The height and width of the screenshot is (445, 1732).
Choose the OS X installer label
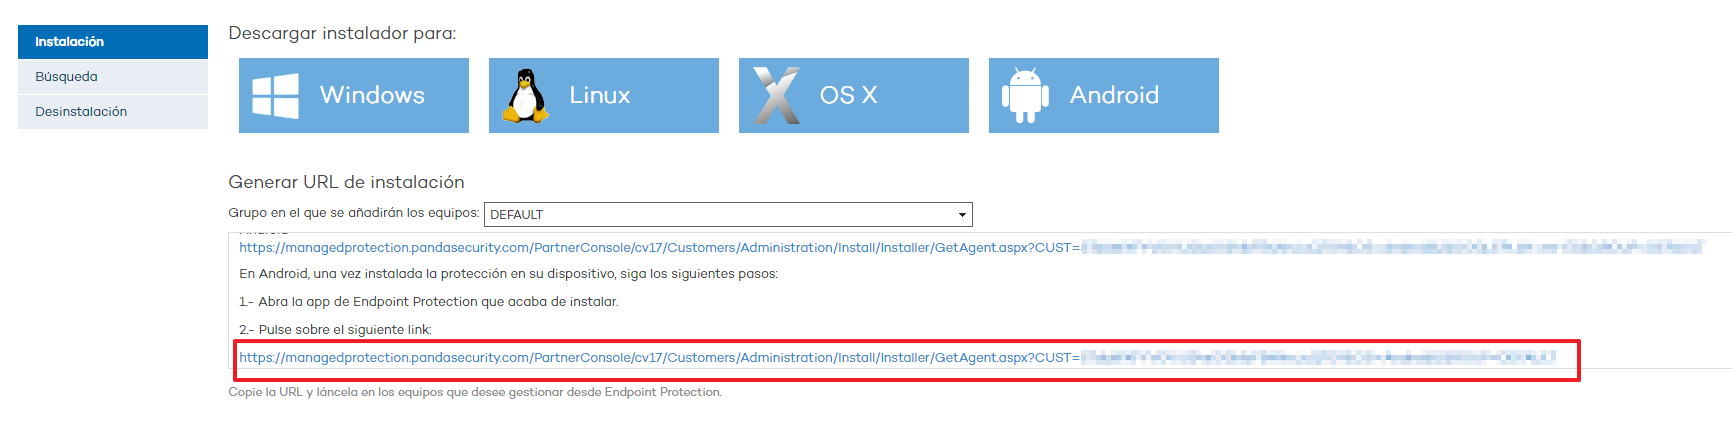[x=849, y=95]
